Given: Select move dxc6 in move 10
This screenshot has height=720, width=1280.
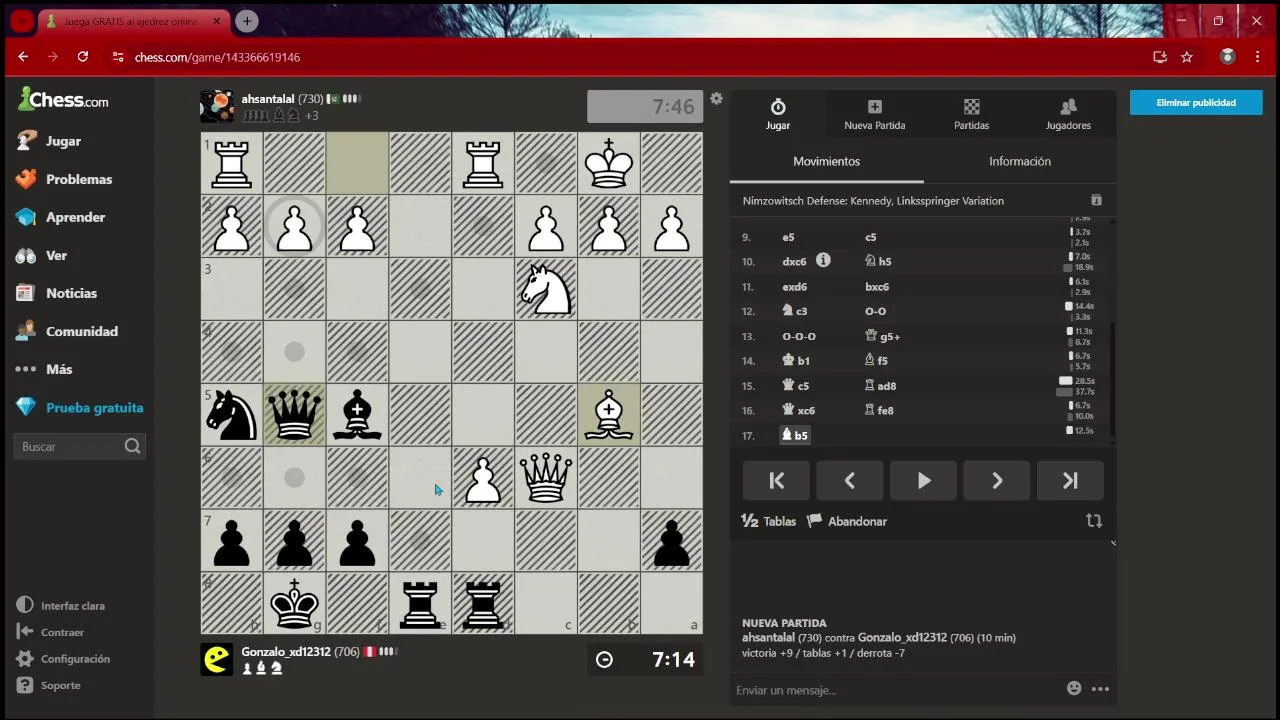Looking at the screenshot, I should (794, 262).
